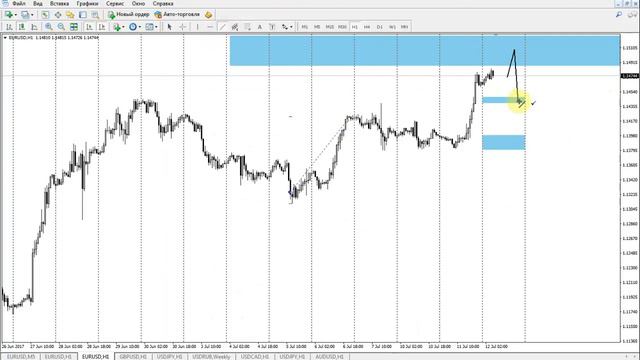Image resolution: width=640 pixels, height=360 pixels.
Task: Select the H1 timeframe button
Action: pyautogui.click(x=355, y=27)
